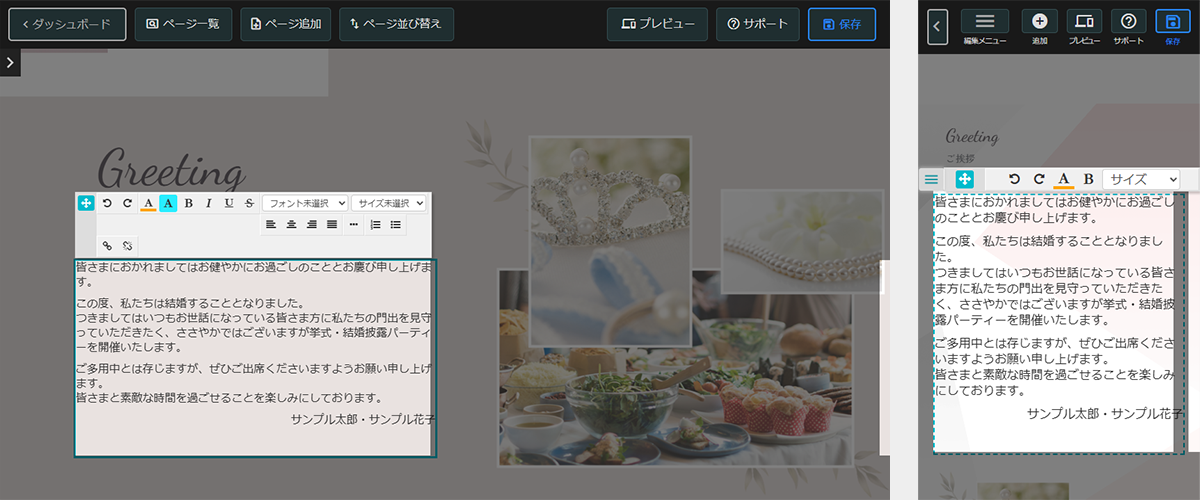This screenshot has width=1200, height=500.
Task: Open the サイズ dropdown in mobile toolbar
Action: click(1141, 179)
